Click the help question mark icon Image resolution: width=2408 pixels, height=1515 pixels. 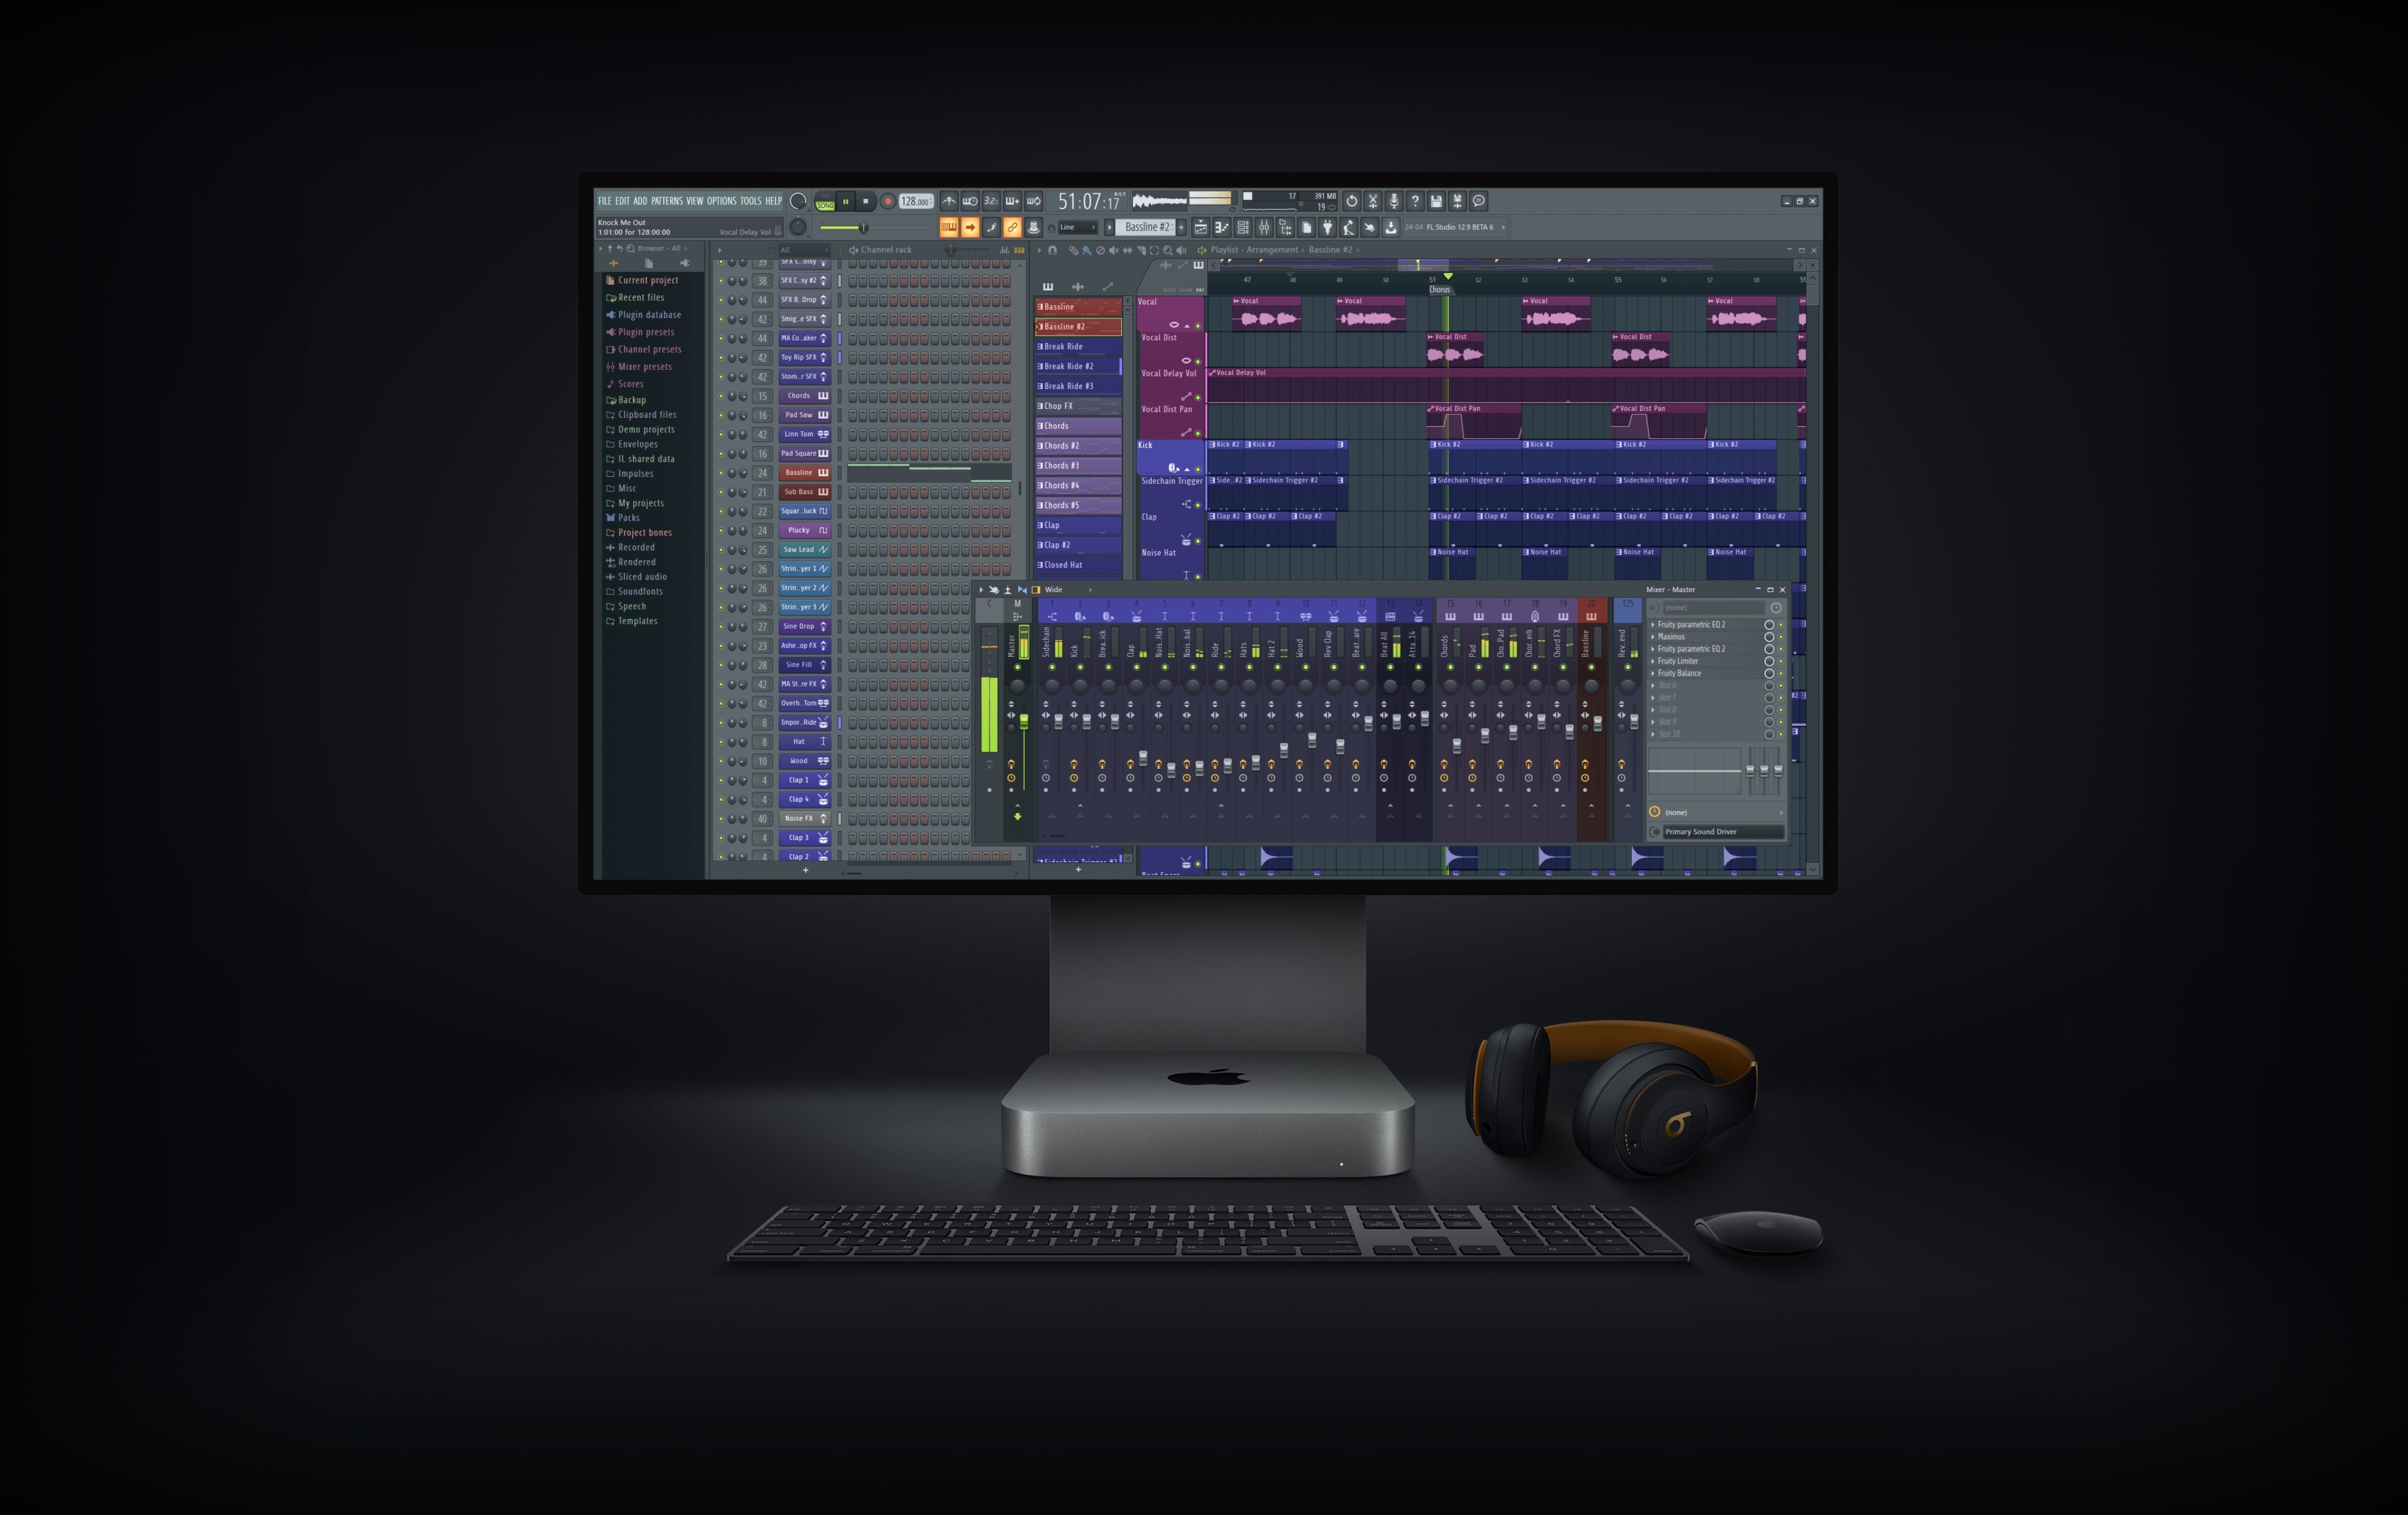pos(1415,201)
